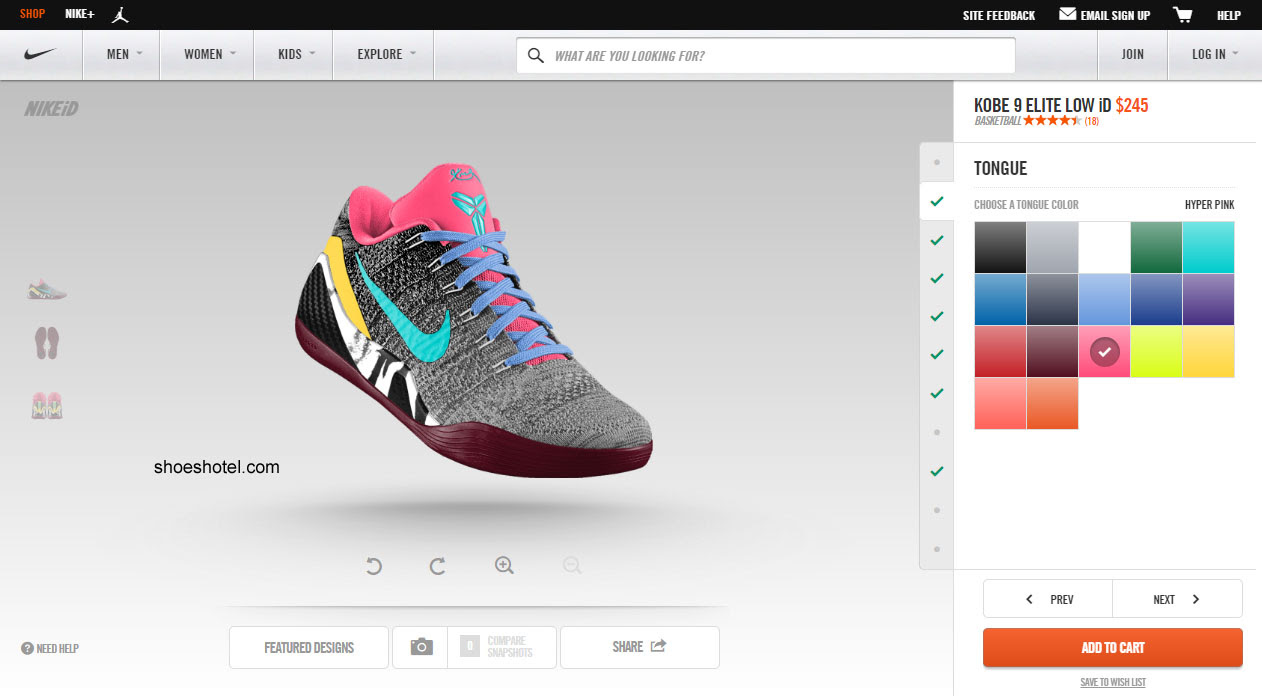Viewport: 1262px width, 696px height.
Task: Choose the light grey tongue color
Action: (x=1052, y=247)
